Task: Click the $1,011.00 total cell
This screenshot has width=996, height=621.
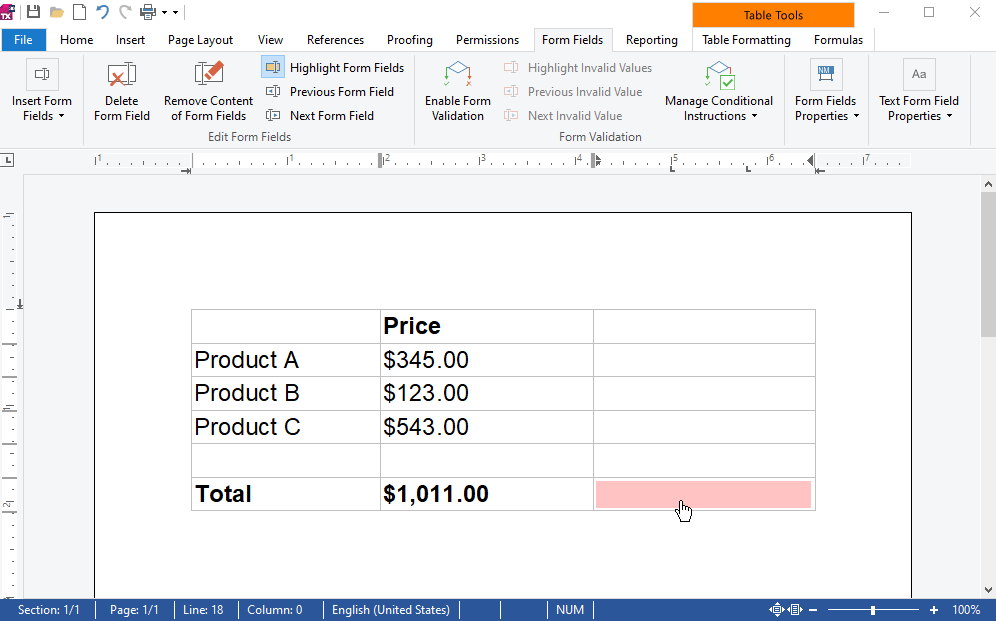Action: 487,494
